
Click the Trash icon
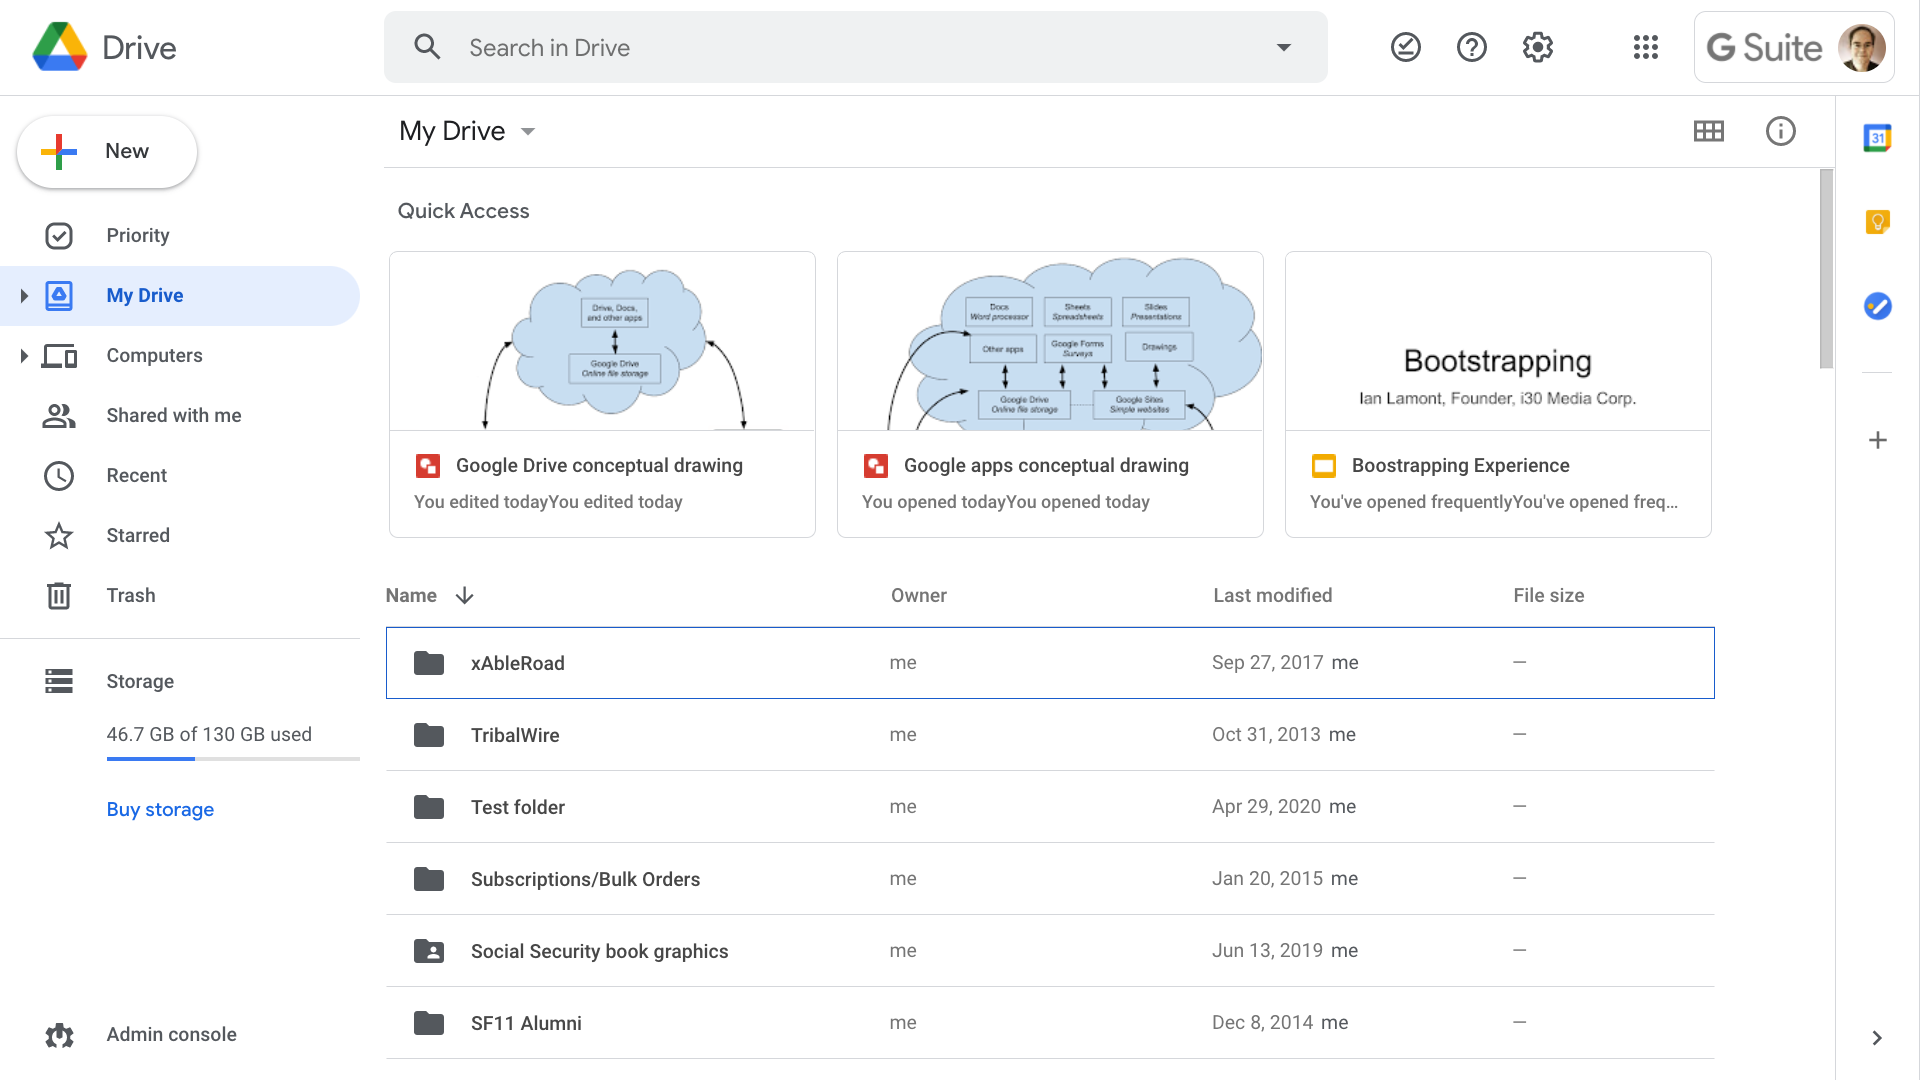click(x=58, y=595)
